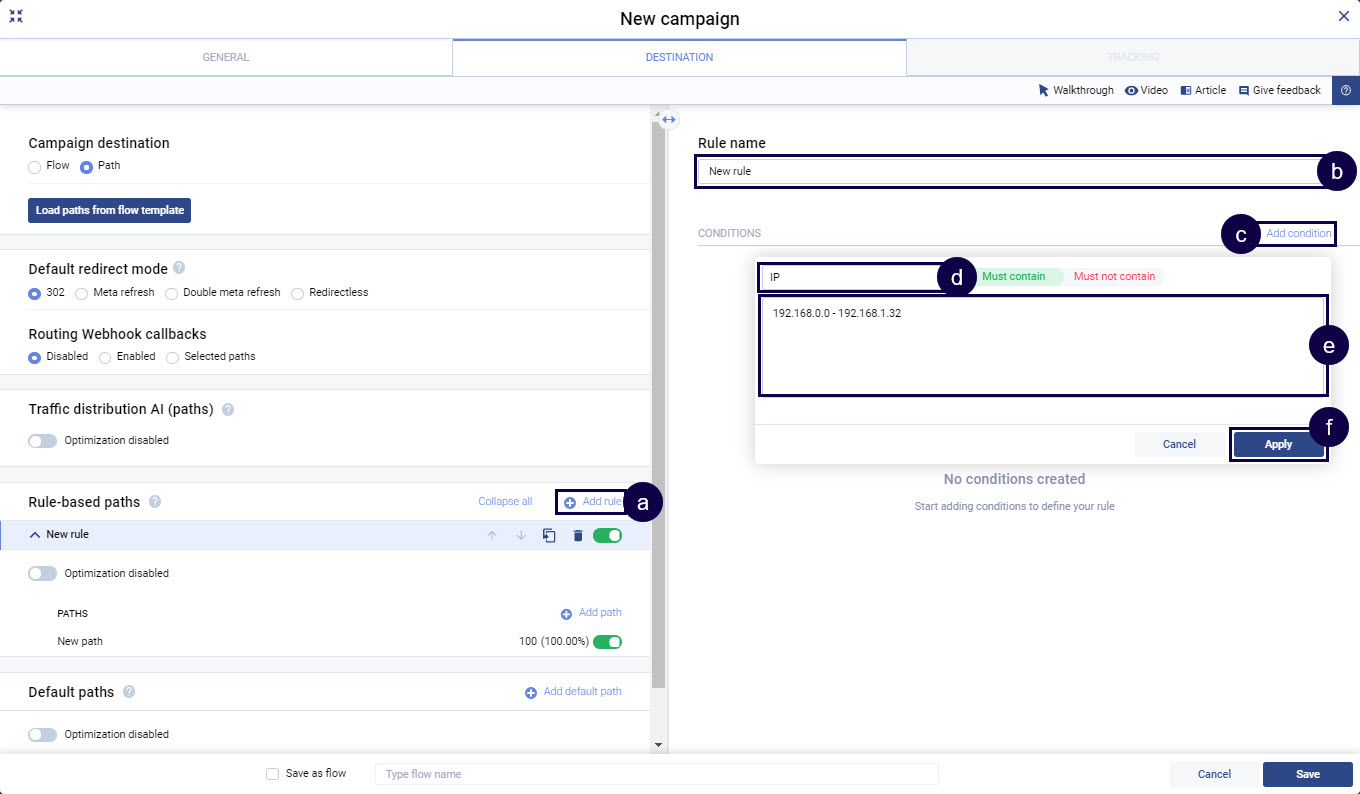Switch to the TRACKING tab
Viewport: 1360px width, 794px height.
coord(1132,57)
